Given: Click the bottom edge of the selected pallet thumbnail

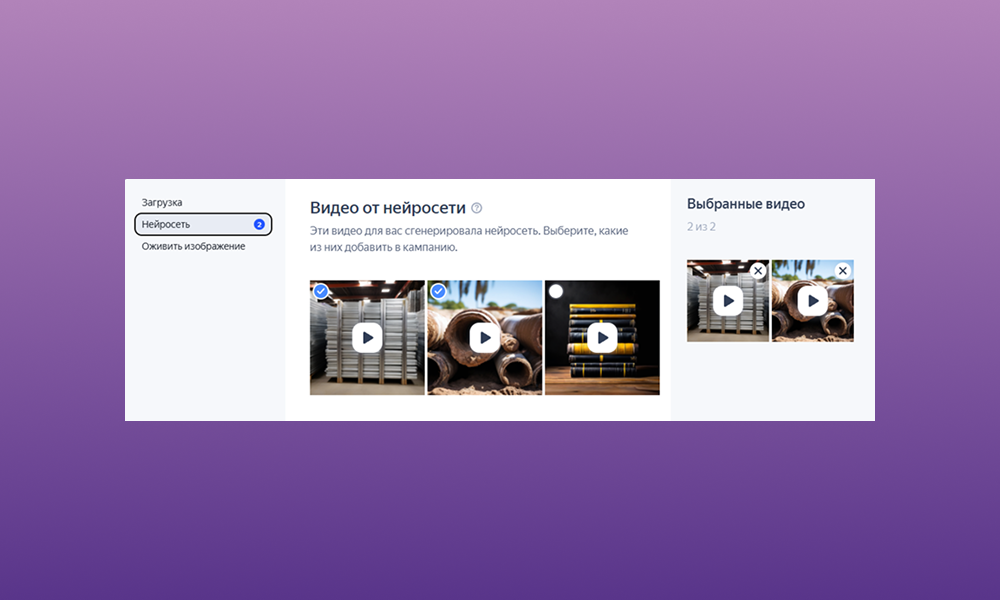Looking at the screenshot, I should click(x=728, y=337).
